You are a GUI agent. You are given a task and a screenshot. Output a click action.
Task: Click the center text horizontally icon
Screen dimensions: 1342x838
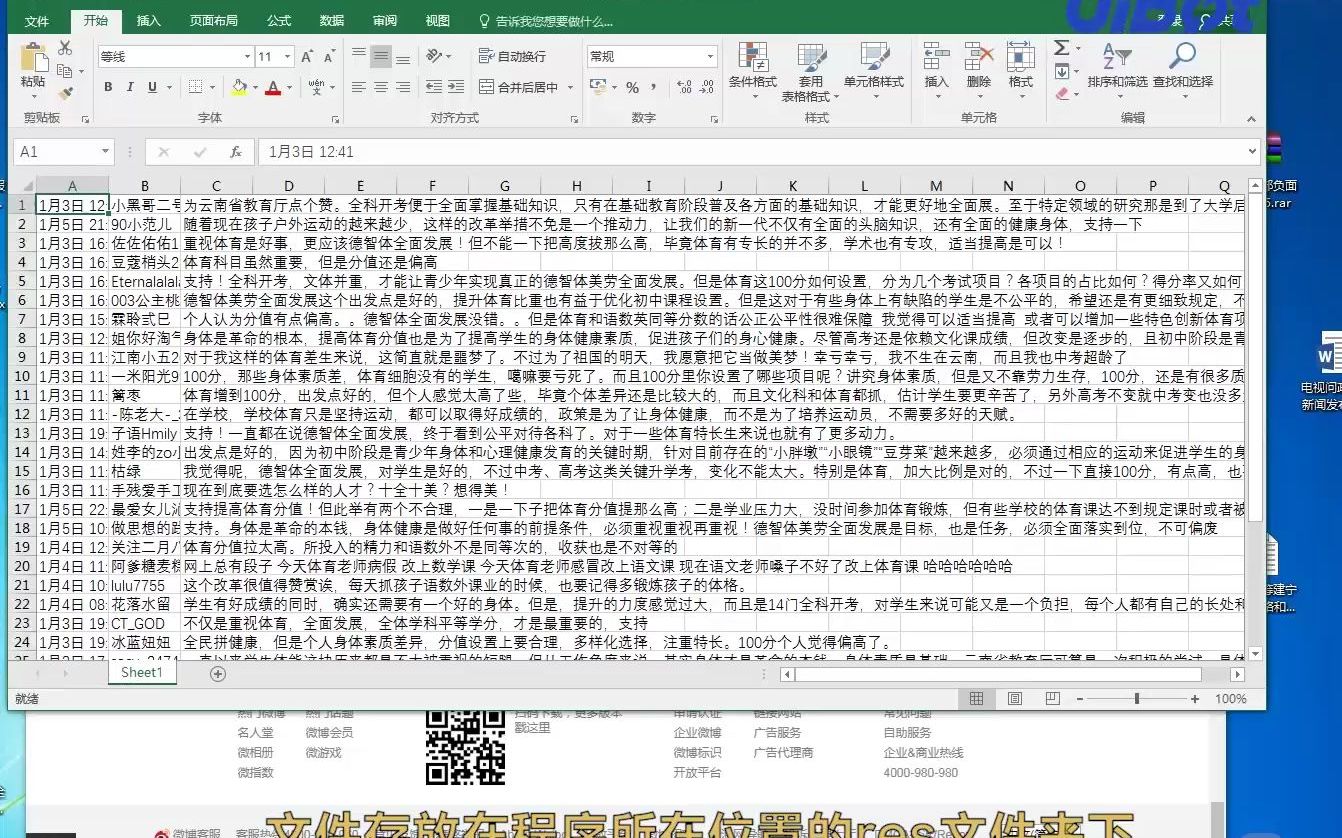tap(380, 88)
